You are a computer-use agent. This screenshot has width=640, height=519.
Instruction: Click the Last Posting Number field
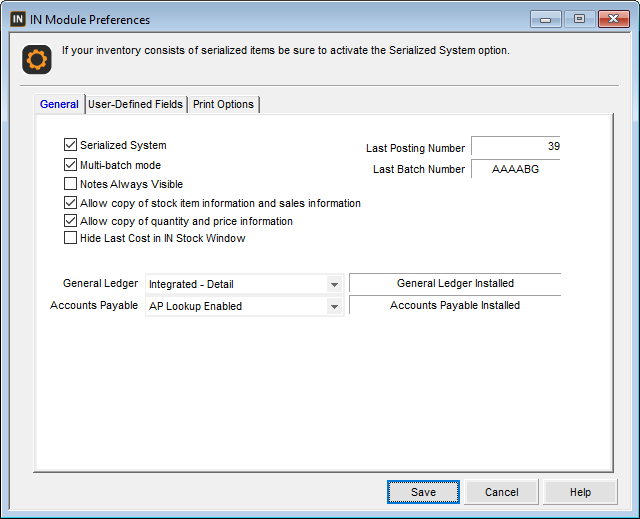(x=515, y=147)
